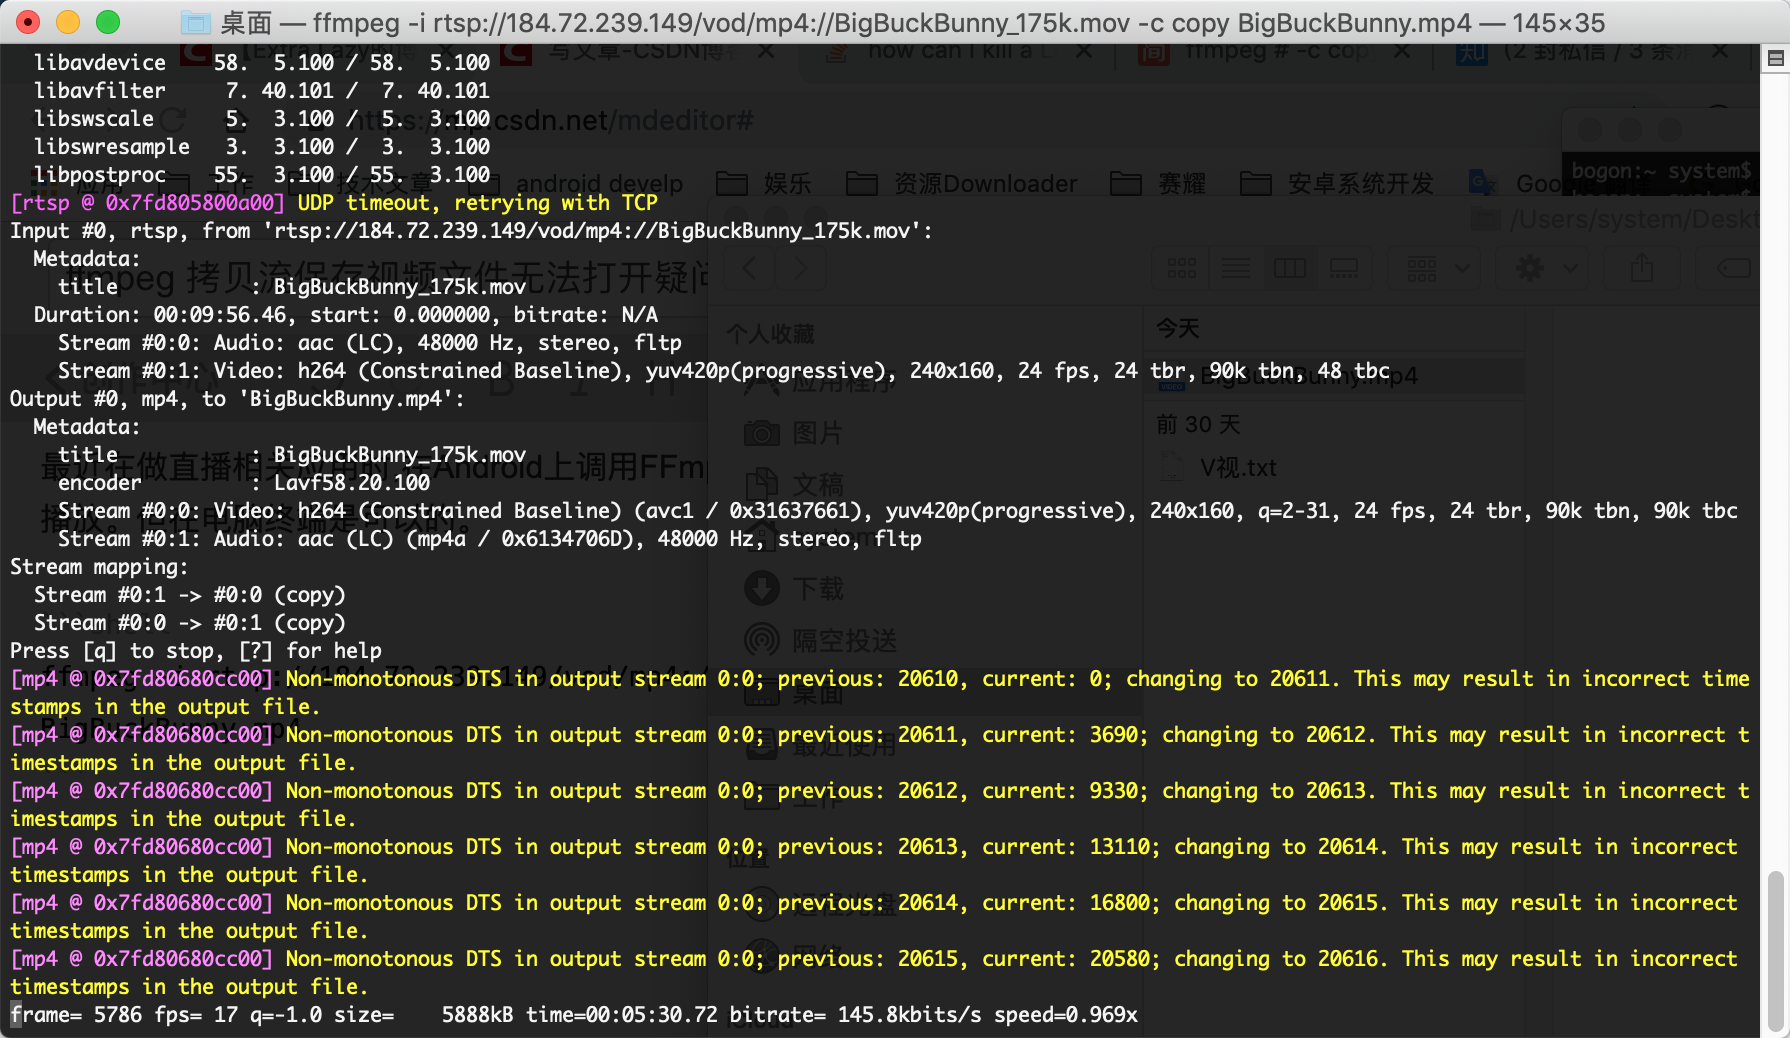Click the input video line ending '48 tbc'
This screenshot has height=1038, width=1790.
tap(724, 370)
